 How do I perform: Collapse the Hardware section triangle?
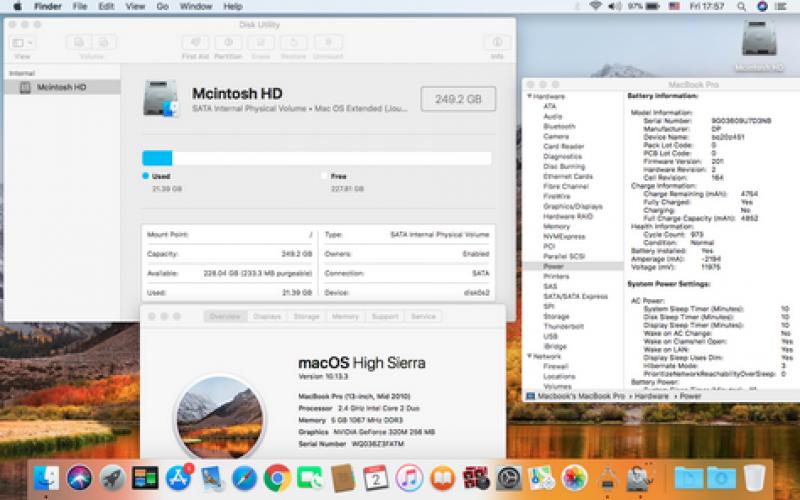pos(530,96)
